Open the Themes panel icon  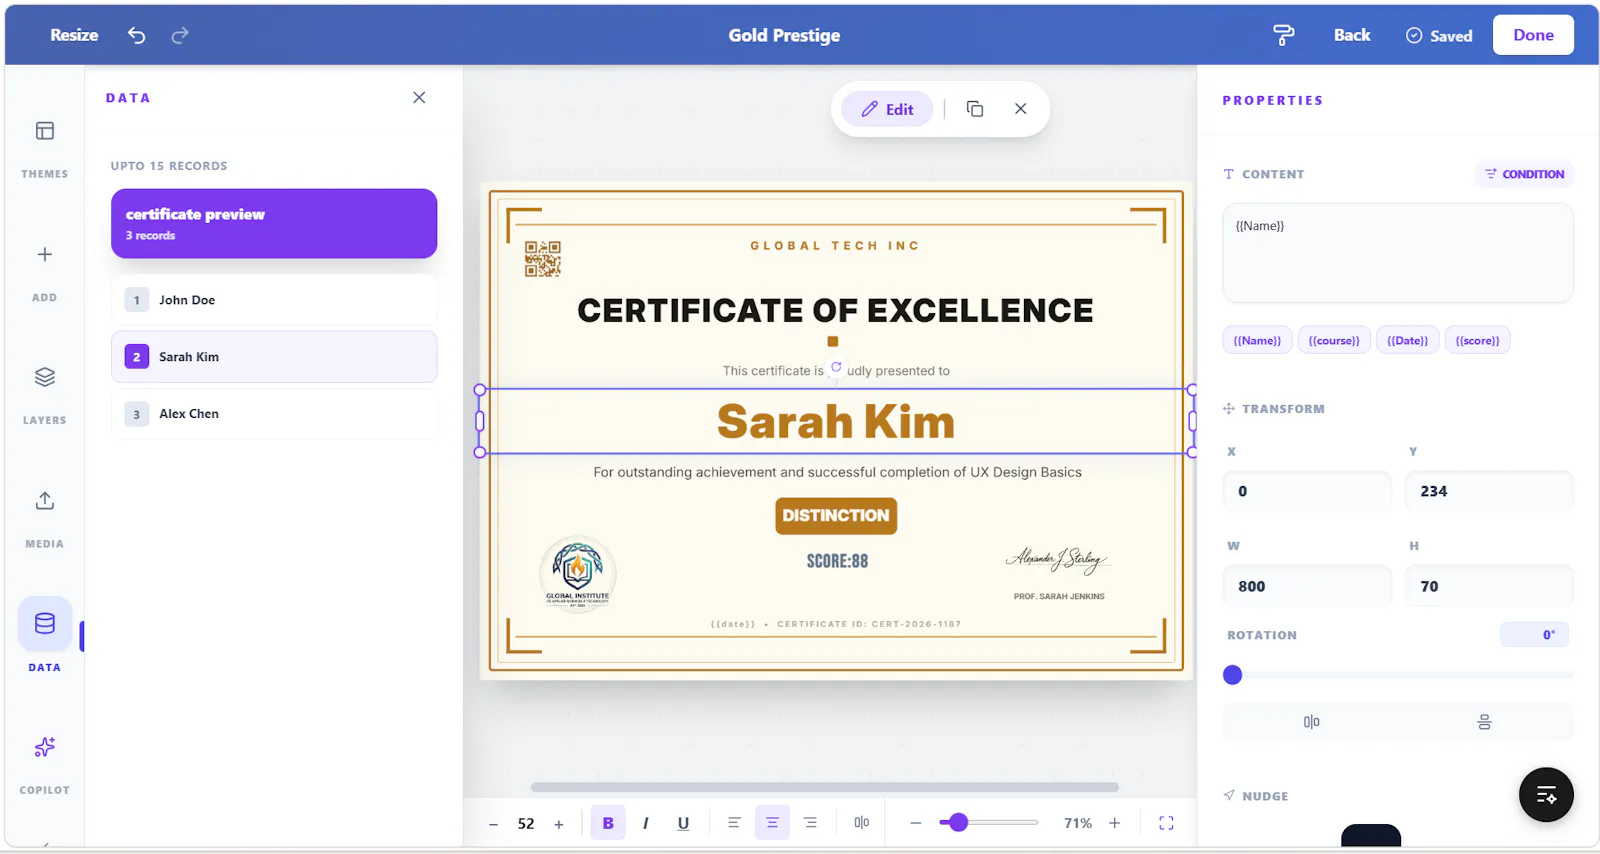tap(45, 131)
